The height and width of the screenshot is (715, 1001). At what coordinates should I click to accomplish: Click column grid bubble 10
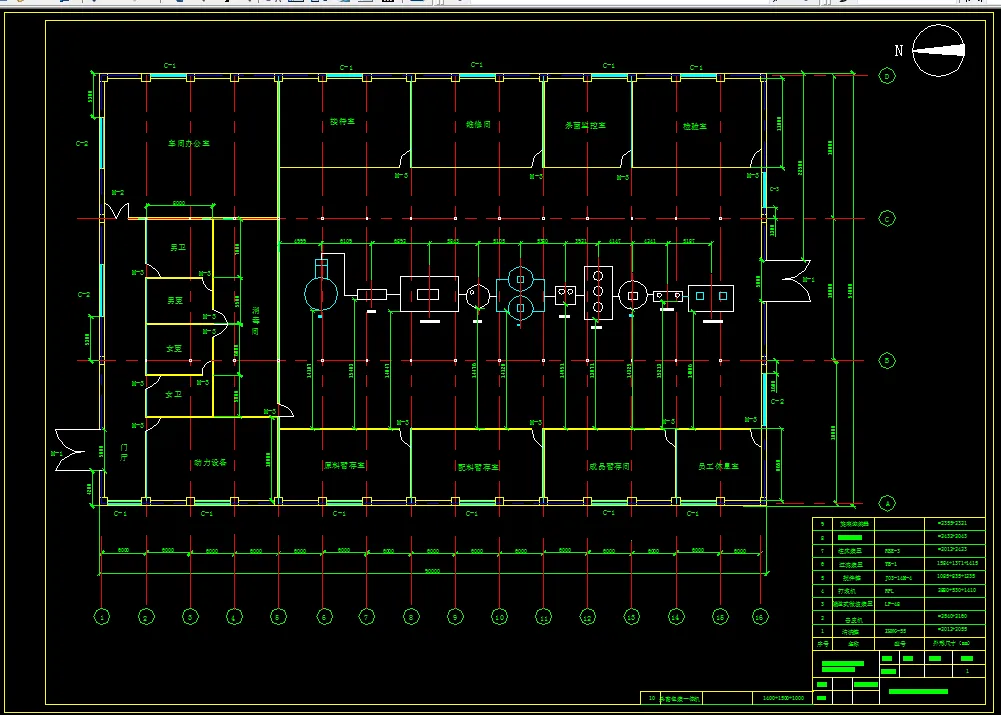(499, 617)
